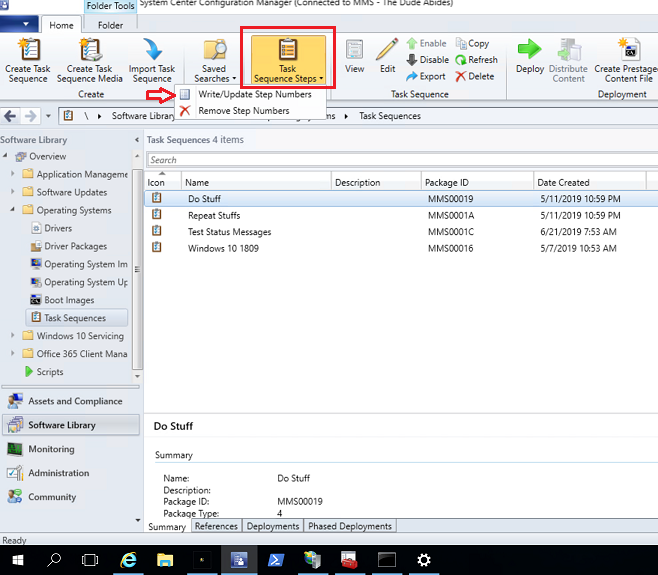Click Disable in the ribbon
658x575 pixels.
[427, 60]
